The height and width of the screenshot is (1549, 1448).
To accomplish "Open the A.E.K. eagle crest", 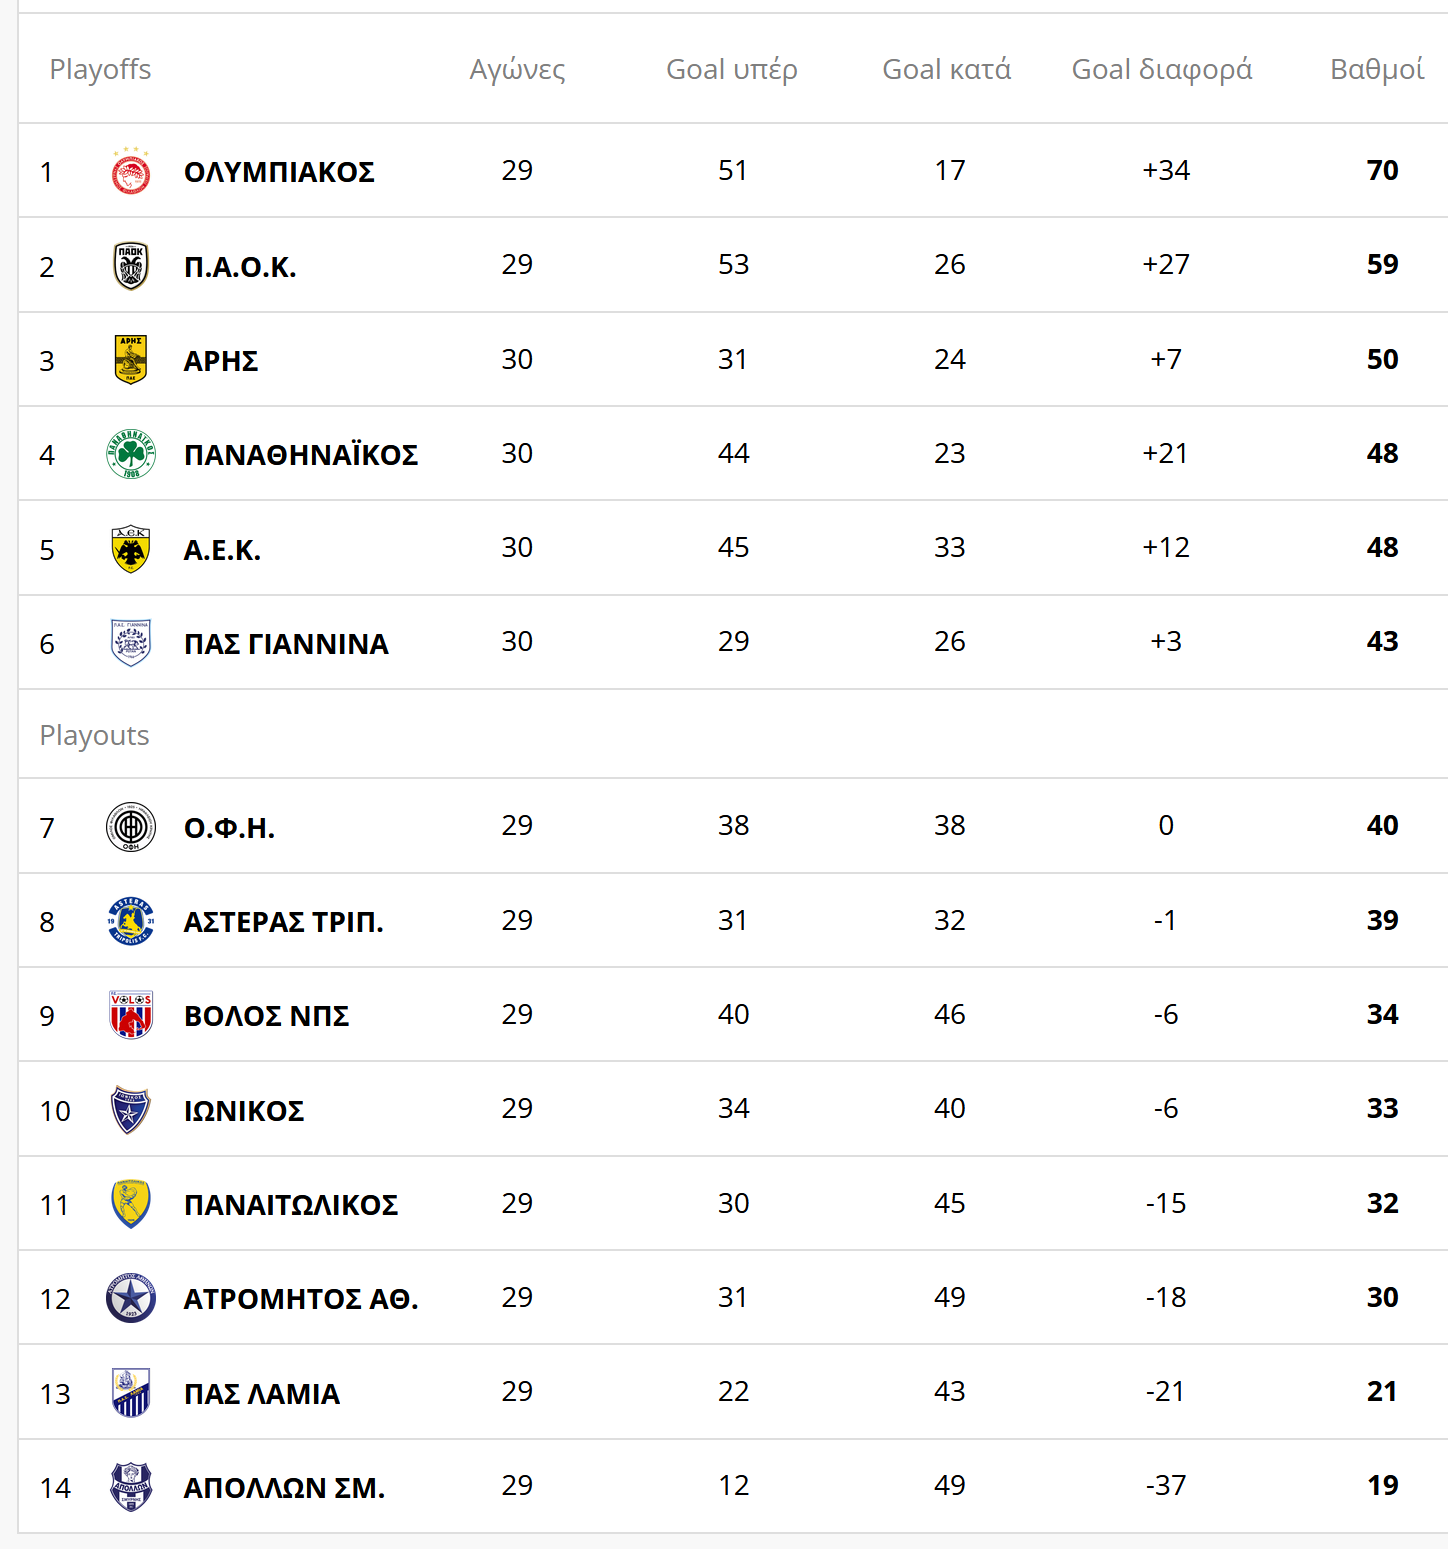I will coord(131,549).
